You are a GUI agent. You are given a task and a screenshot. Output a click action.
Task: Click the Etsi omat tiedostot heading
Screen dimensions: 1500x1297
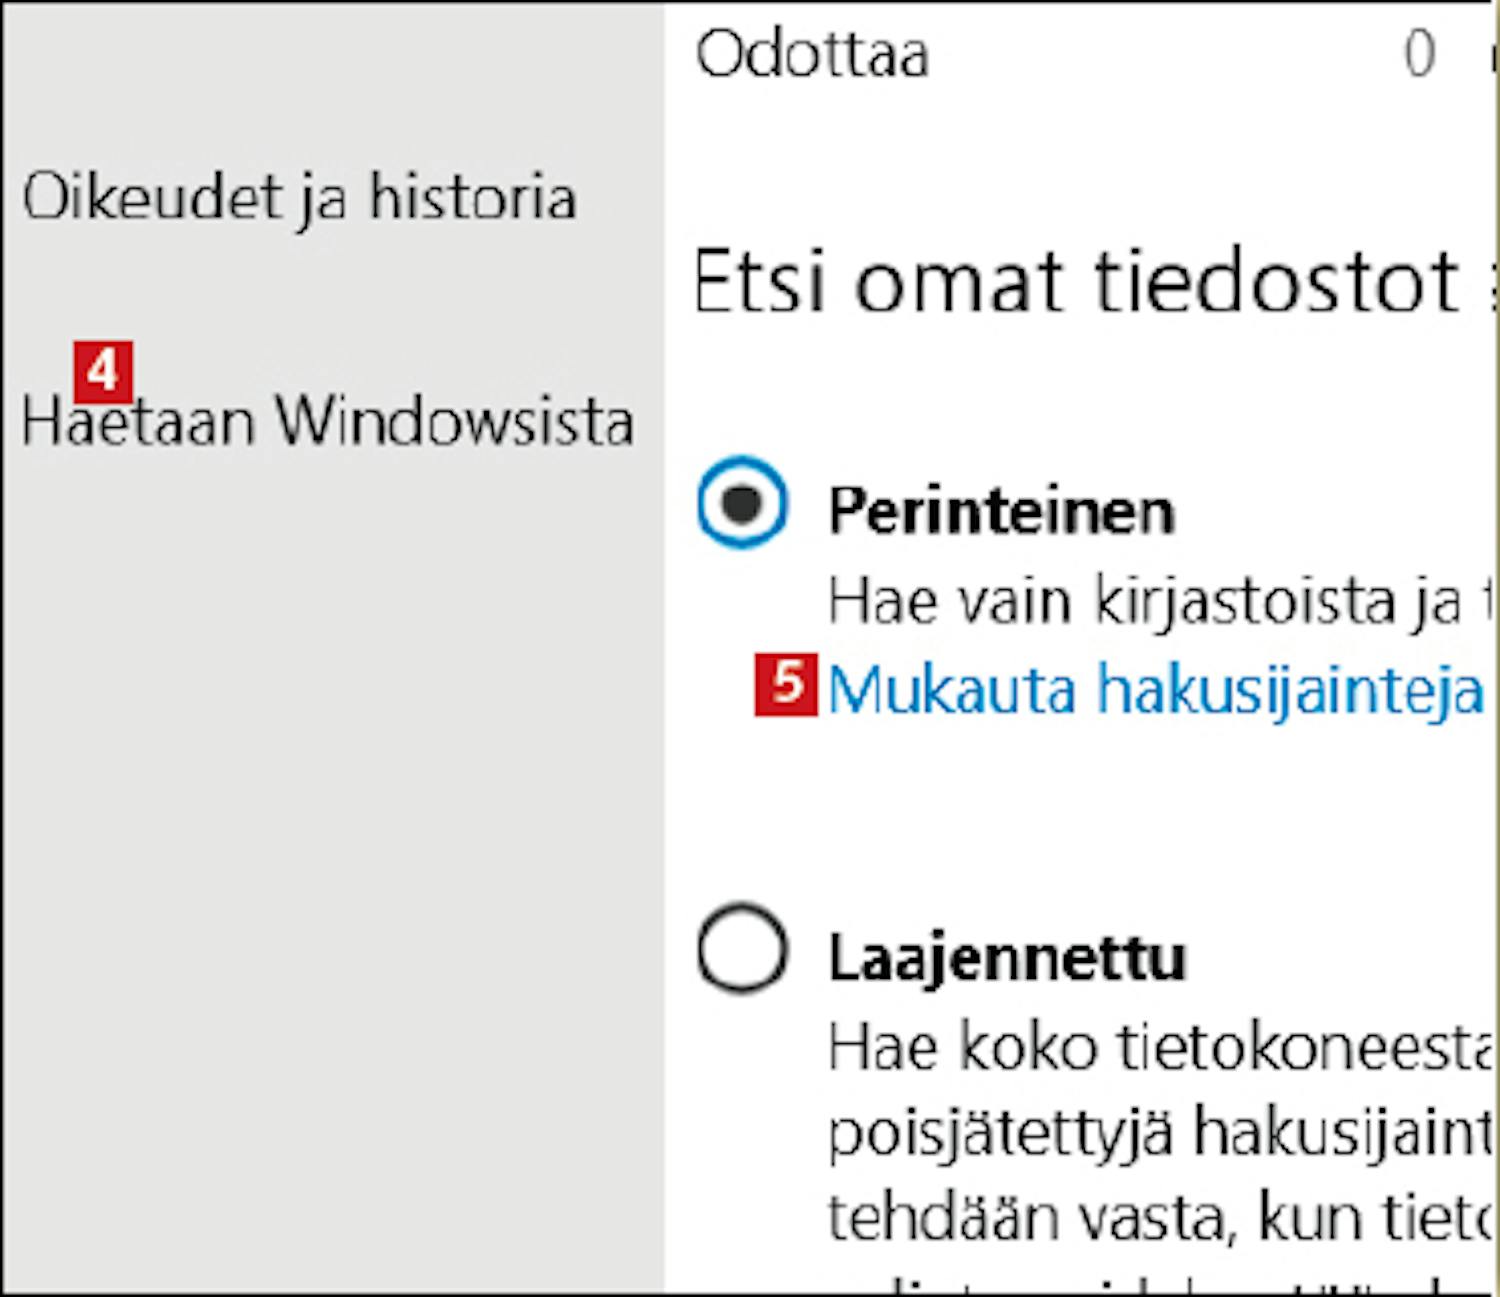[x=1095, y=282]
